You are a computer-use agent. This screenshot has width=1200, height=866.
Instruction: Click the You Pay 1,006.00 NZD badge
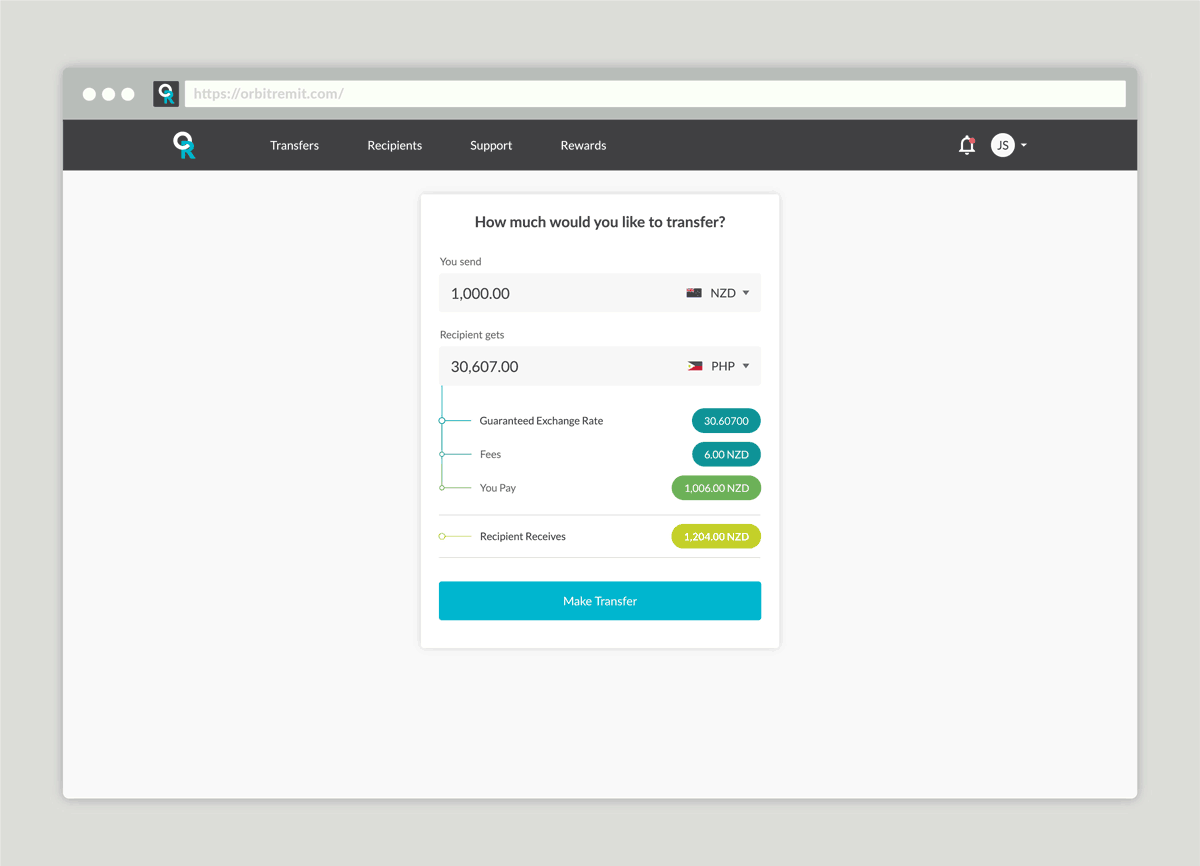pos(715,487)
